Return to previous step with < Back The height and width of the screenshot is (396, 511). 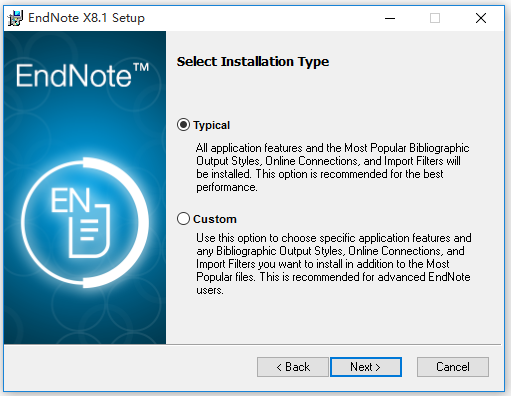[x=293, y=367]
